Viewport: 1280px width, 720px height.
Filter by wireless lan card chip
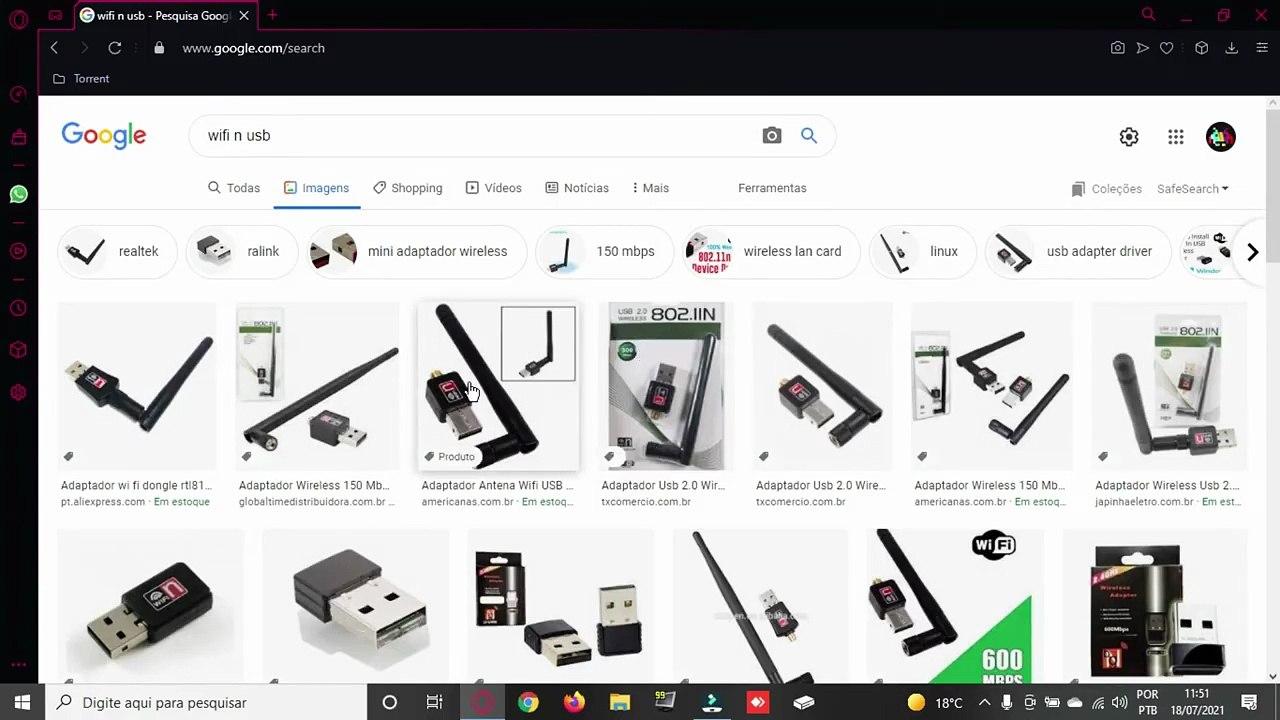(770, 251)
